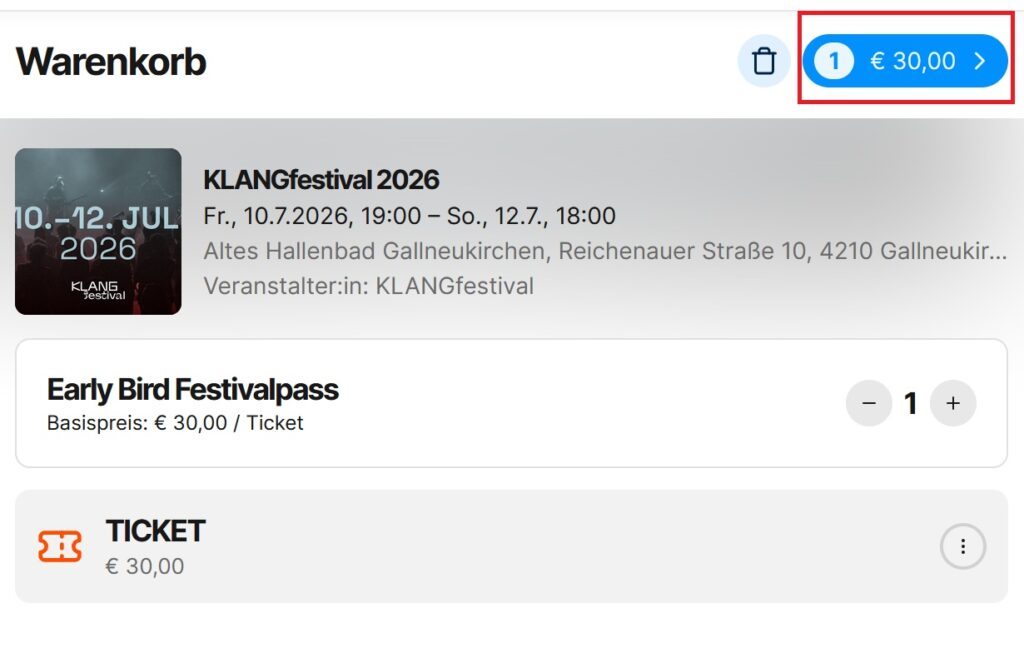
Task: Decrease Early Bird Festivalpass quantity with minus
Action: coord(869,403)
